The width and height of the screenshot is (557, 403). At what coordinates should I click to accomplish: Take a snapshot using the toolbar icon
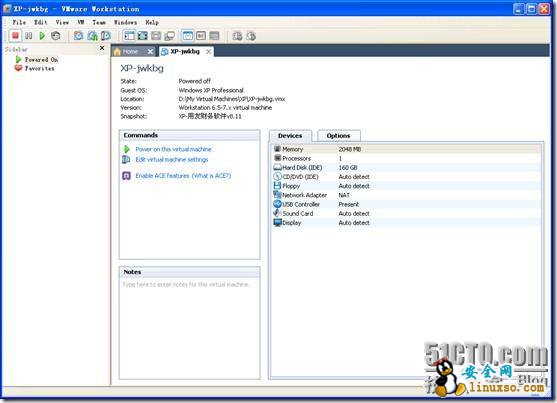[x=78, y=36]
